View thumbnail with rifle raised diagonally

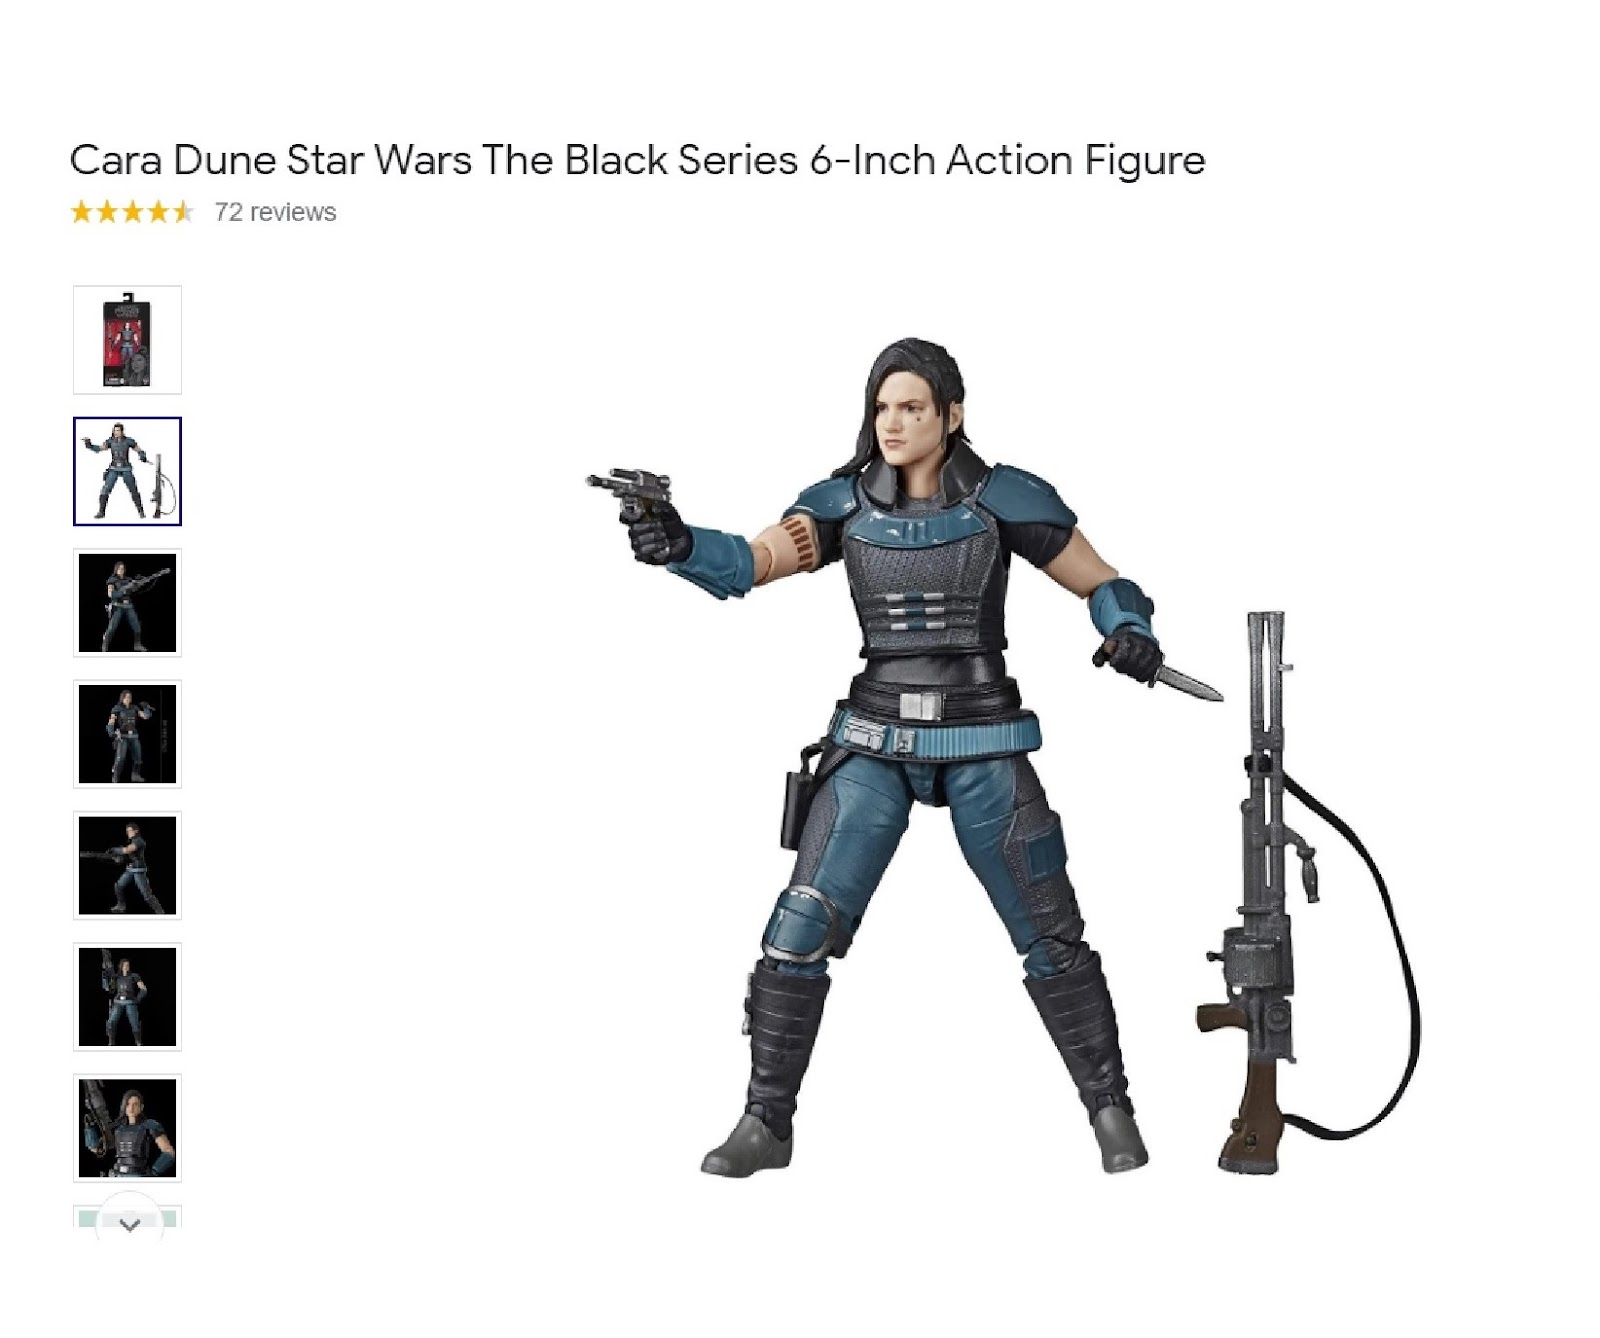pos(127,603)
